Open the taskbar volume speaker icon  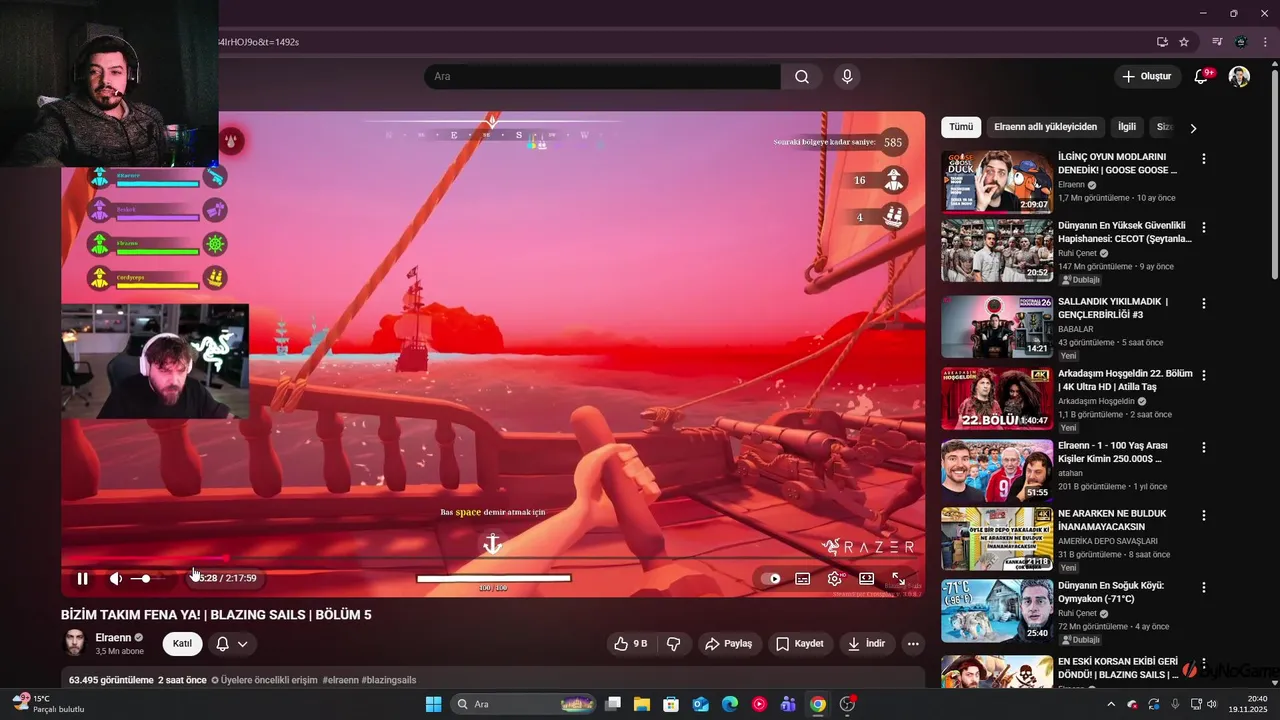point(1213,704)
